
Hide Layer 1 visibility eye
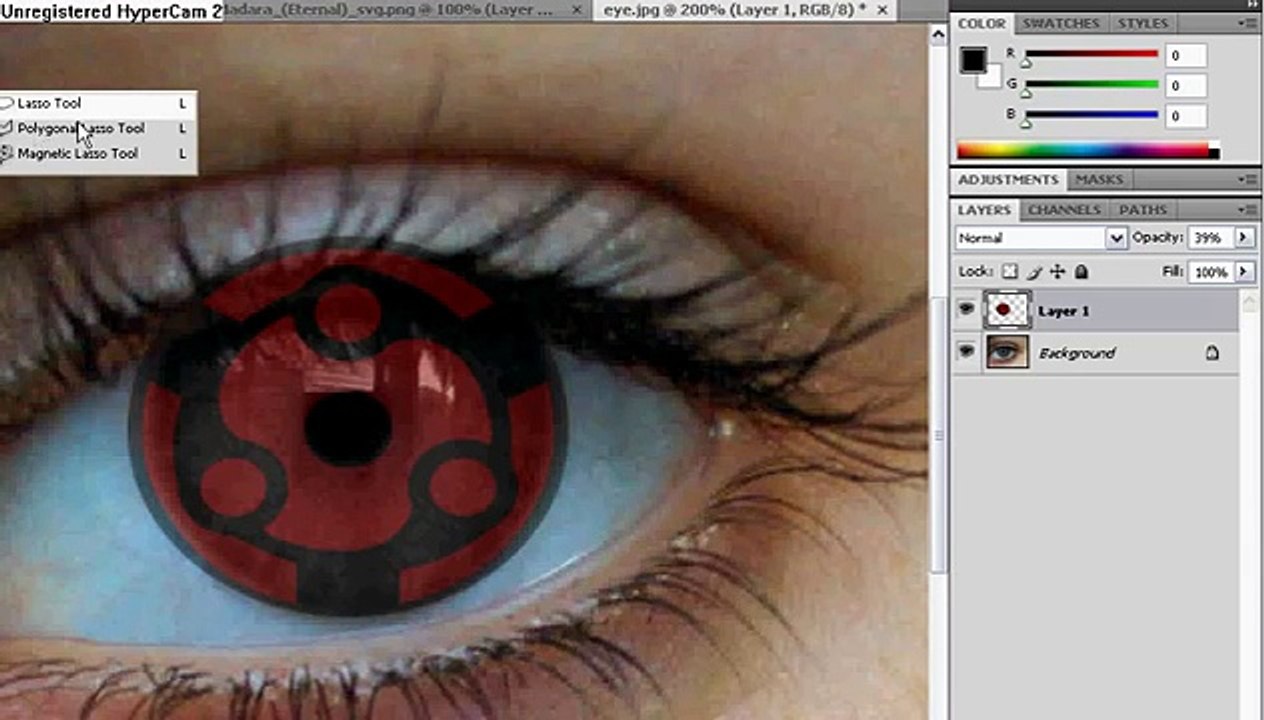pyautogui.click(x=966, y=310)
